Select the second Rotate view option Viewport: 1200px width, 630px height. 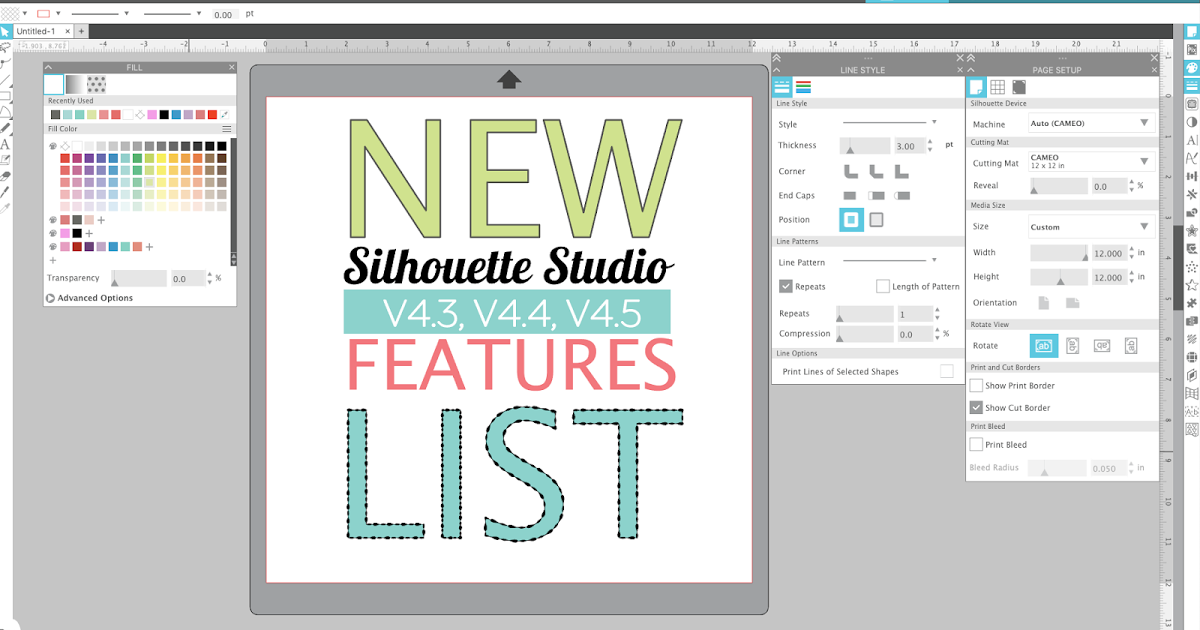point(1072,345)
